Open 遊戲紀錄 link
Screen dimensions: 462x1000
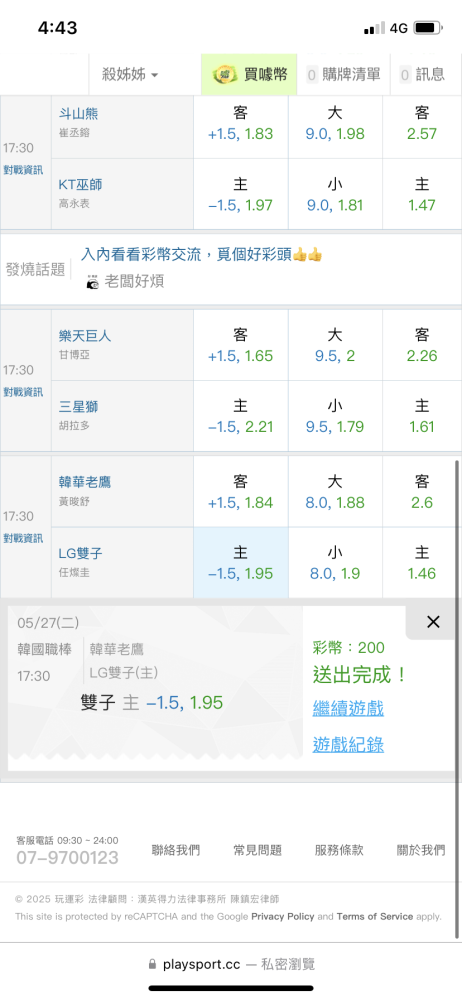click(x=348, y=744)
